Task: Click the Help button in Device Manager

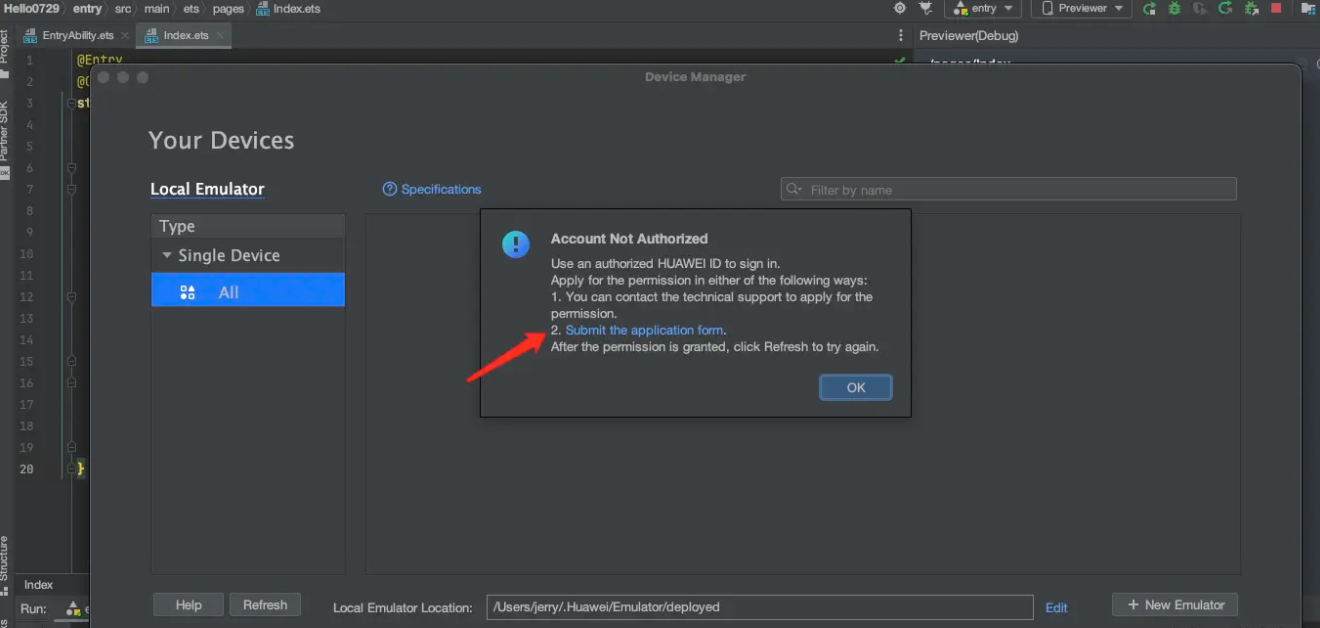Action: pyautogui.click(x=188, y=605)
